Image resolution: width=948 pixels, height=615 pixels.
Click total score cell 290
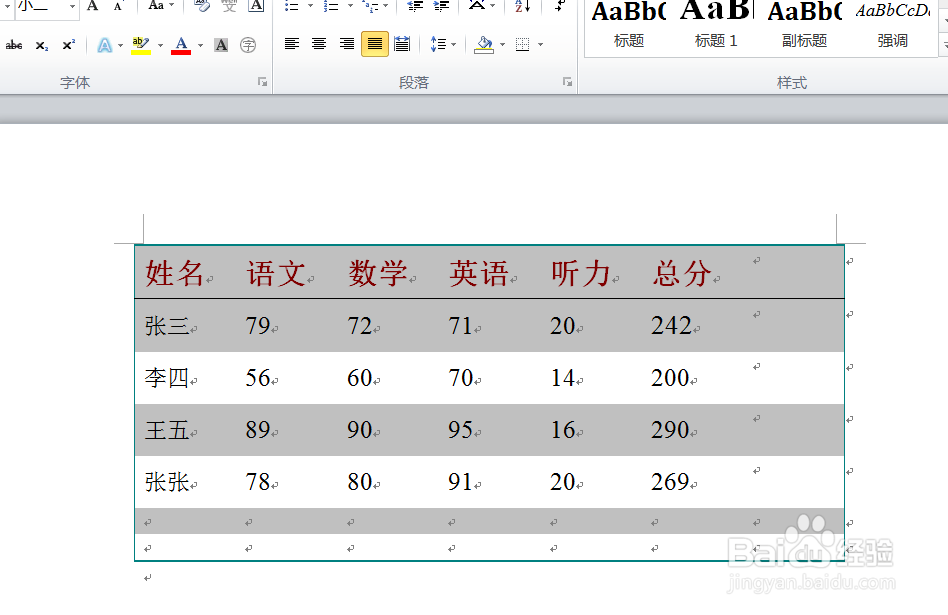(x=670, y=430)
